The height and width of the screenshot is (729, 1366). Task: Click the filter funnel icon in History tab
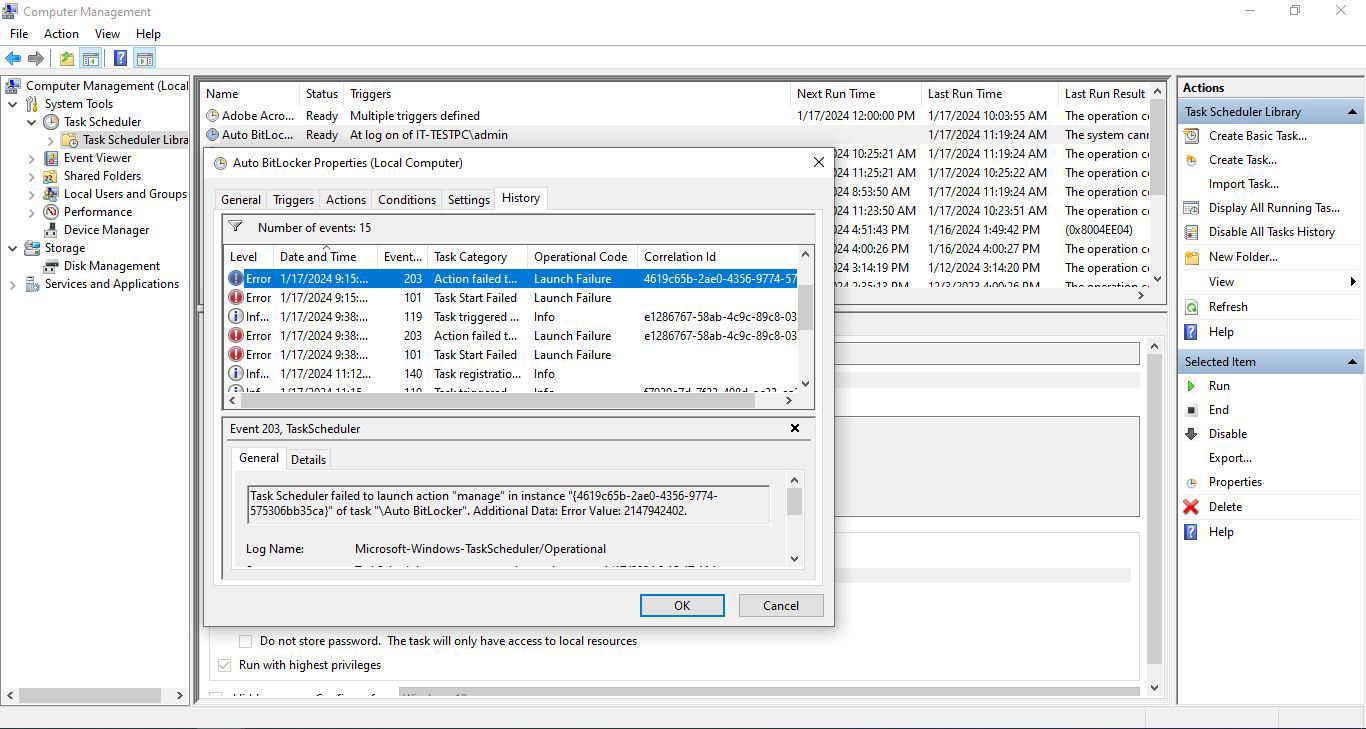(x=235, y=227)
